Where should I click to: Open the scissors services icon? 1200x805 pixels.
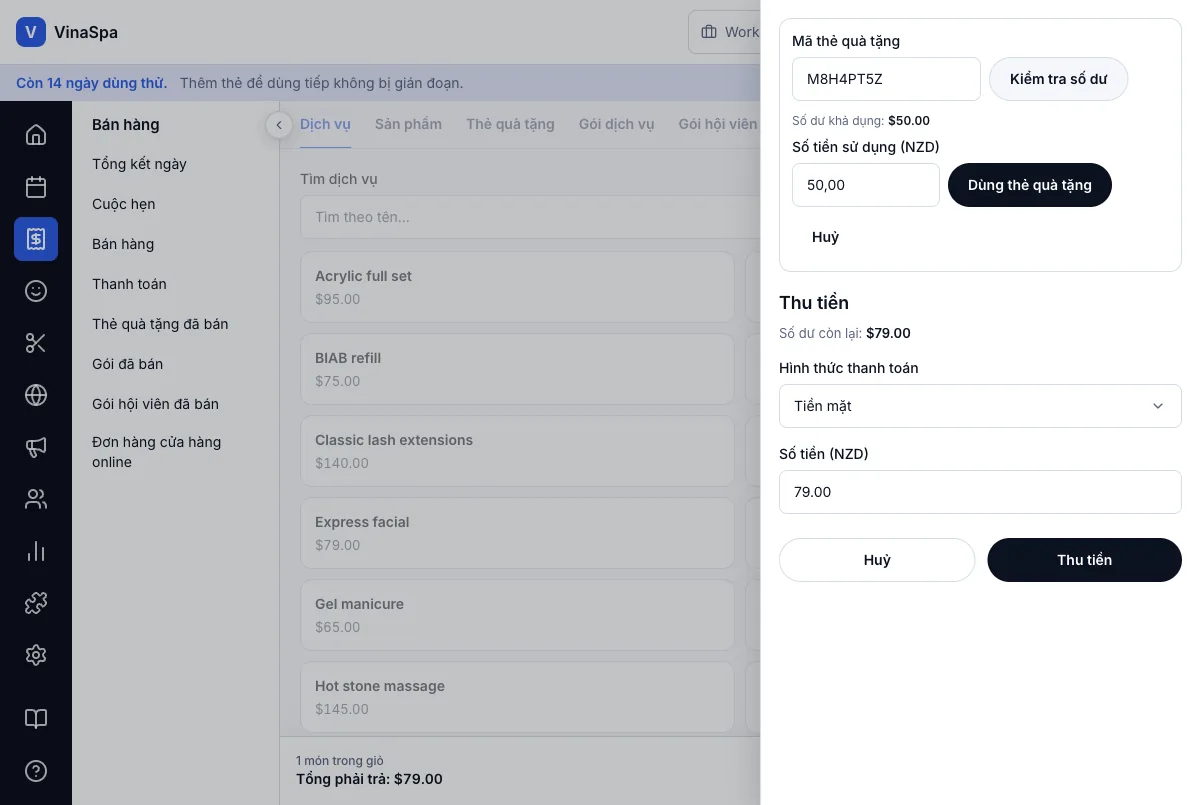click(36, 343)
